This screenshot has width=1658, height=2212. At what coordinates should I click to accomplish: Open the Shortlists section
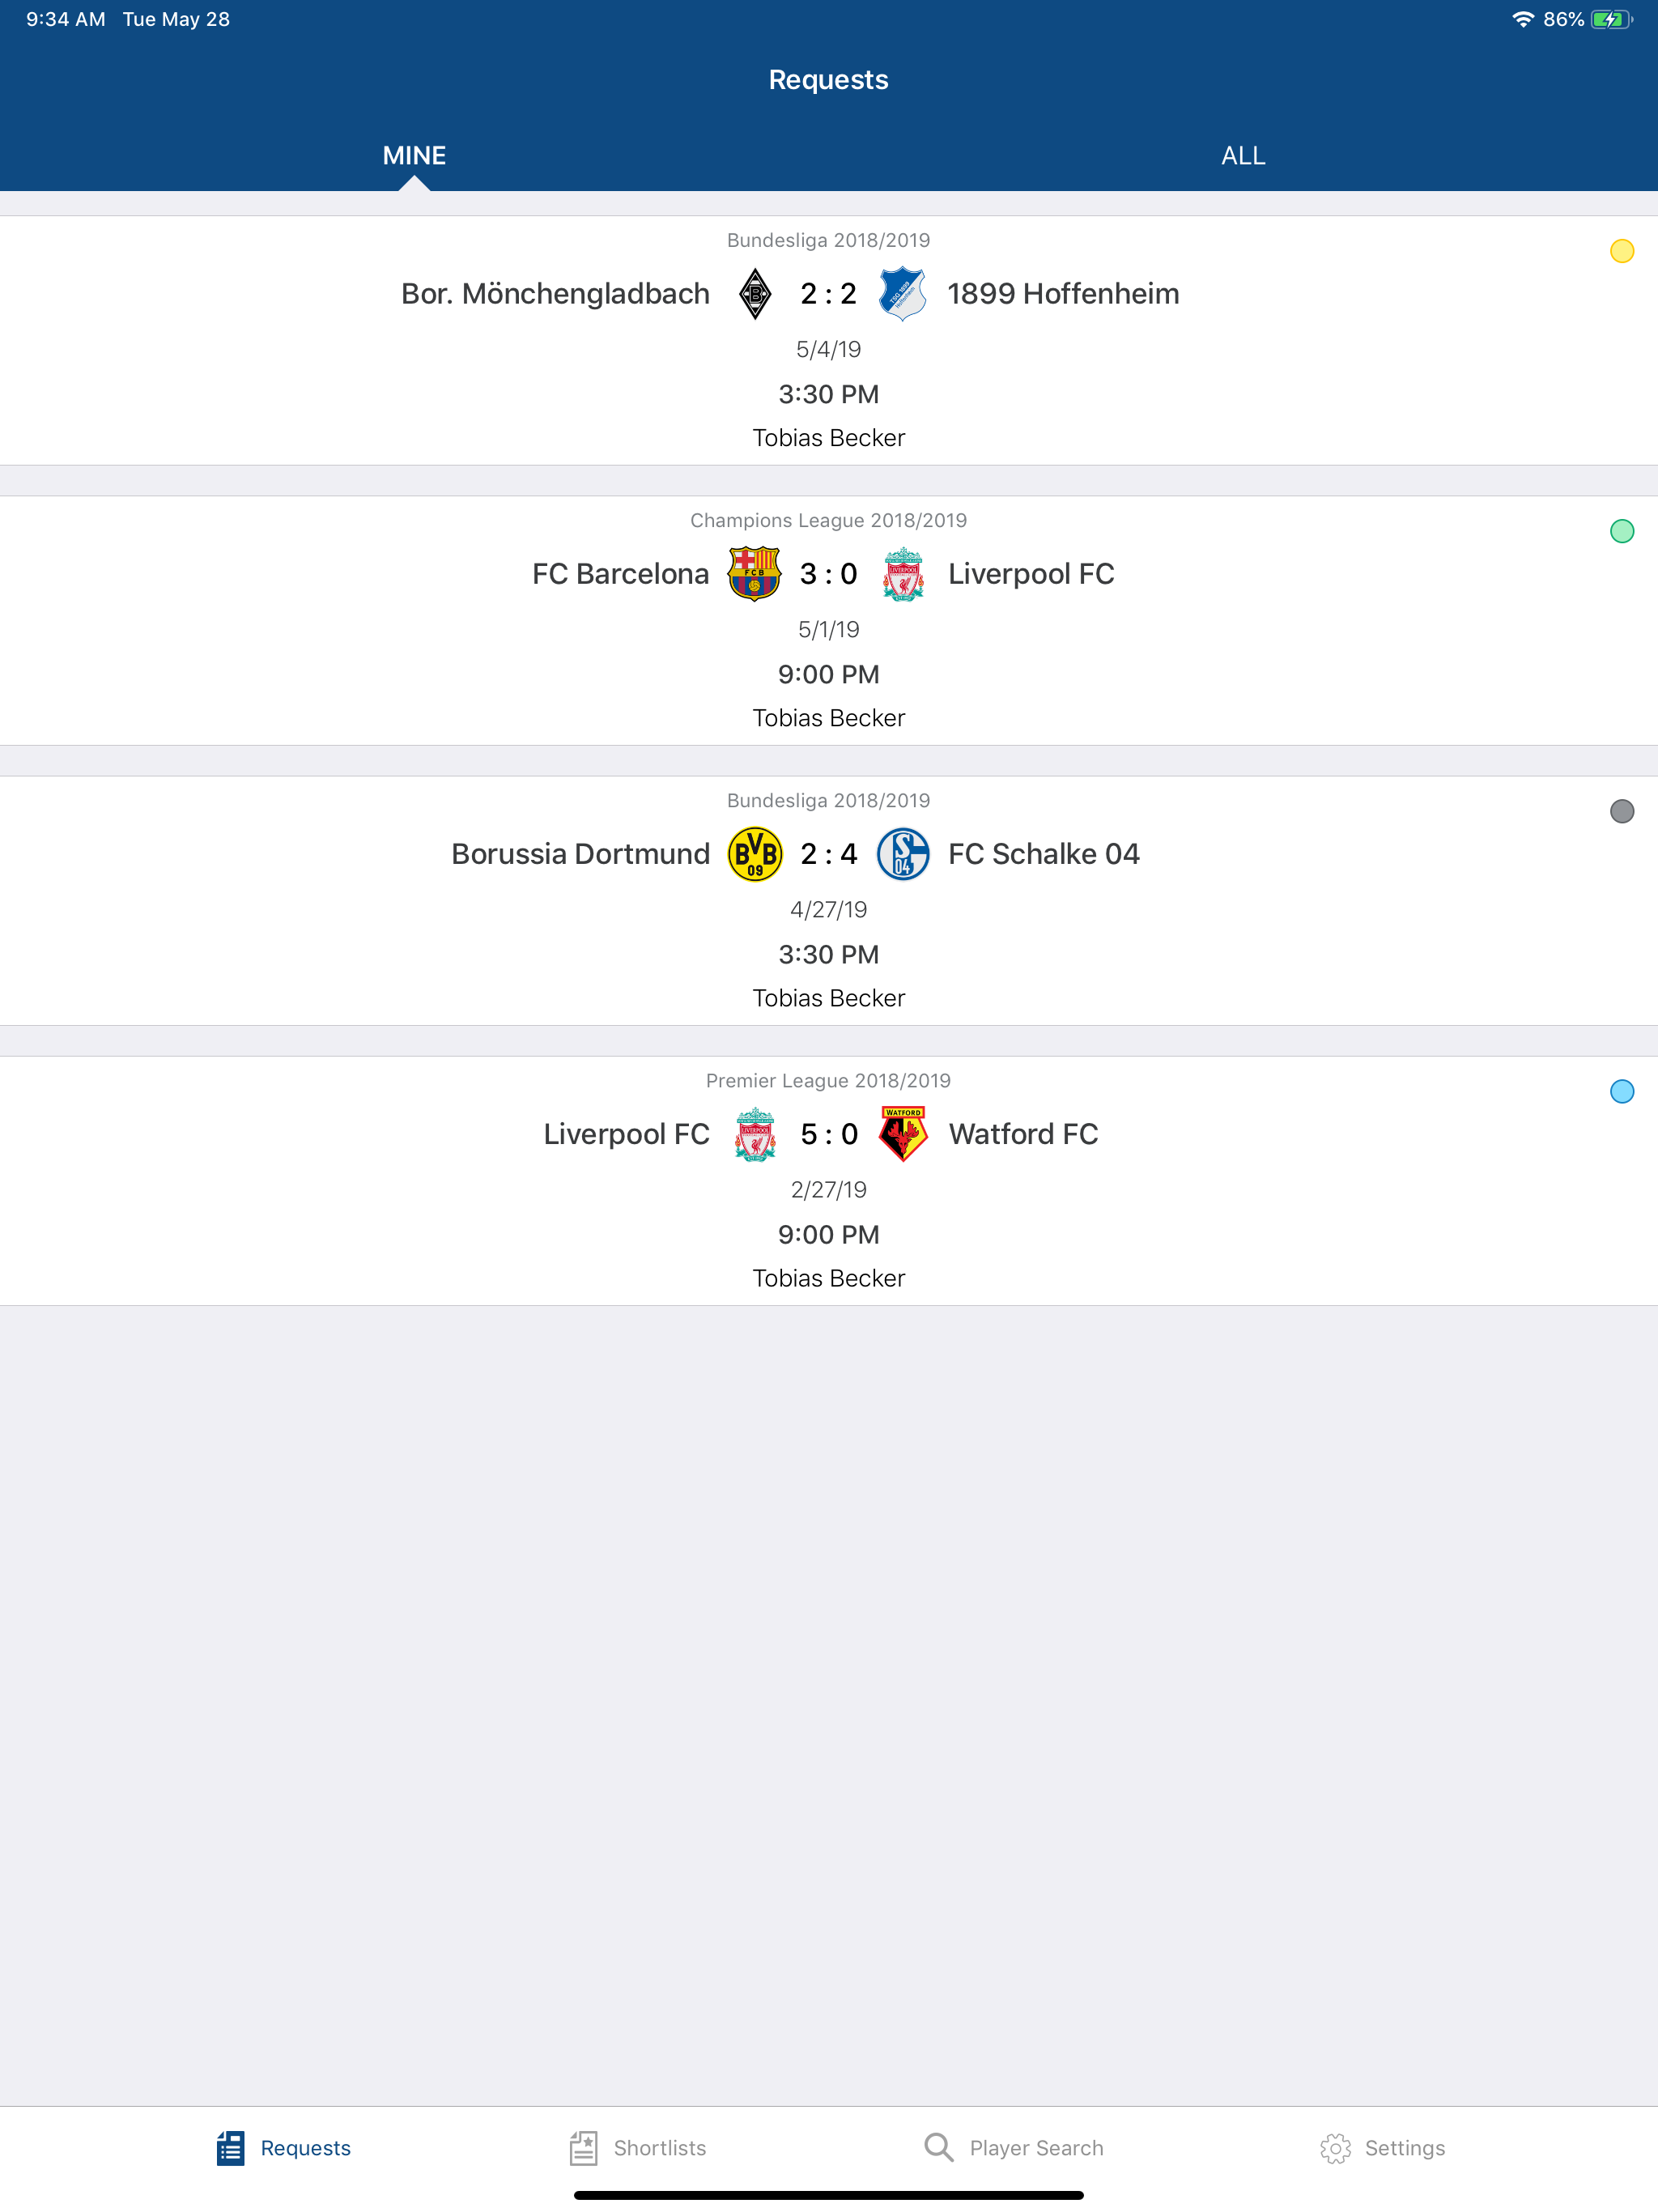coord(638,2148)
